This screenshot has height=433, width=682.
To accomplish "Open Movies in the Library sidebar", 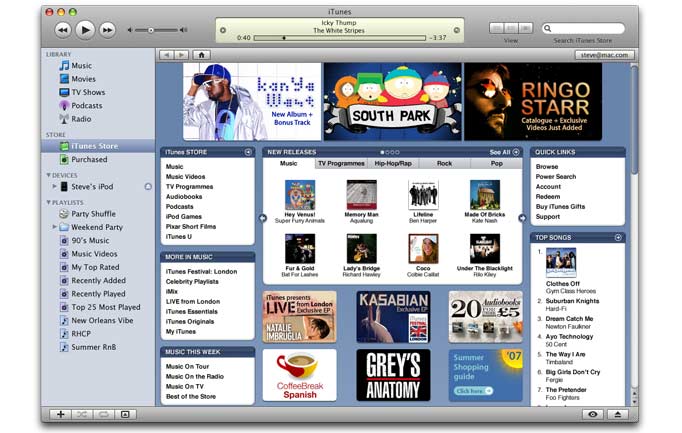I will pos(83,79).
